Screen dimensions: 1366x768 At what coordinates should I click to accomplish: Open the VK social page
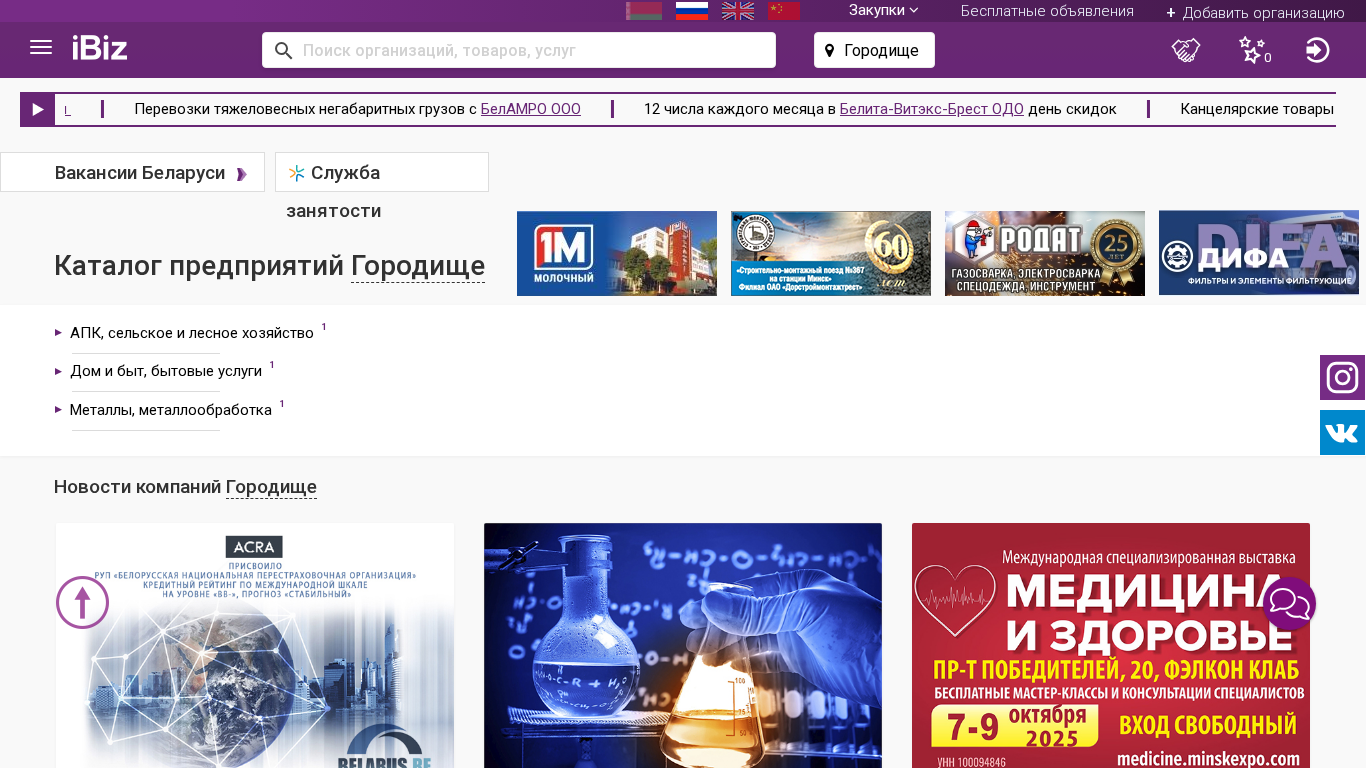(1342, 433)
